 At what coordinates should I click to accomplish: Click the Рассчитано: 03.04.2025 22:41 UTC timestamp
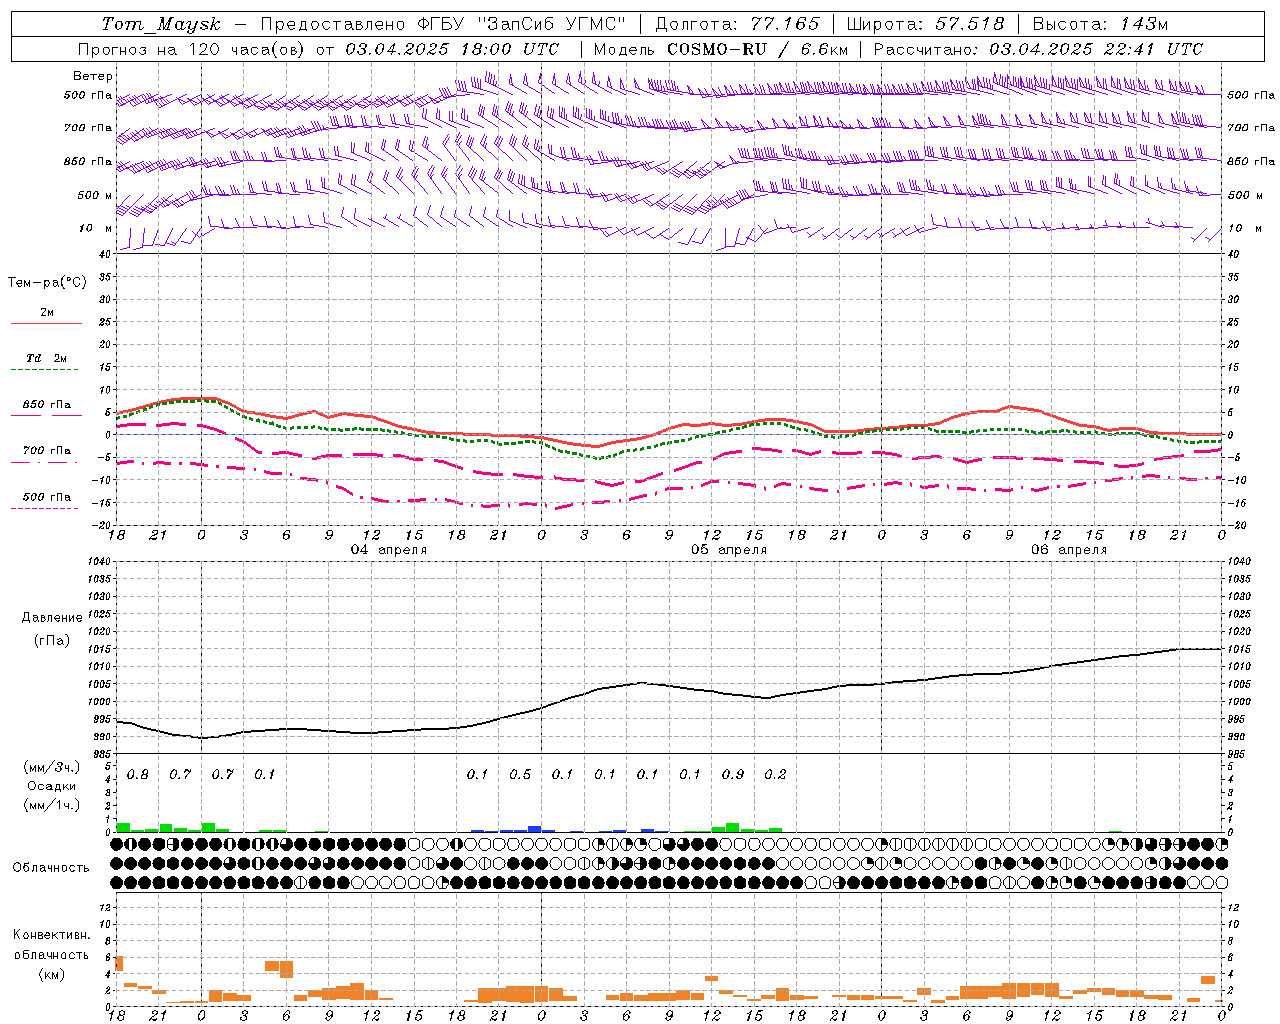tap(1038, 49)
